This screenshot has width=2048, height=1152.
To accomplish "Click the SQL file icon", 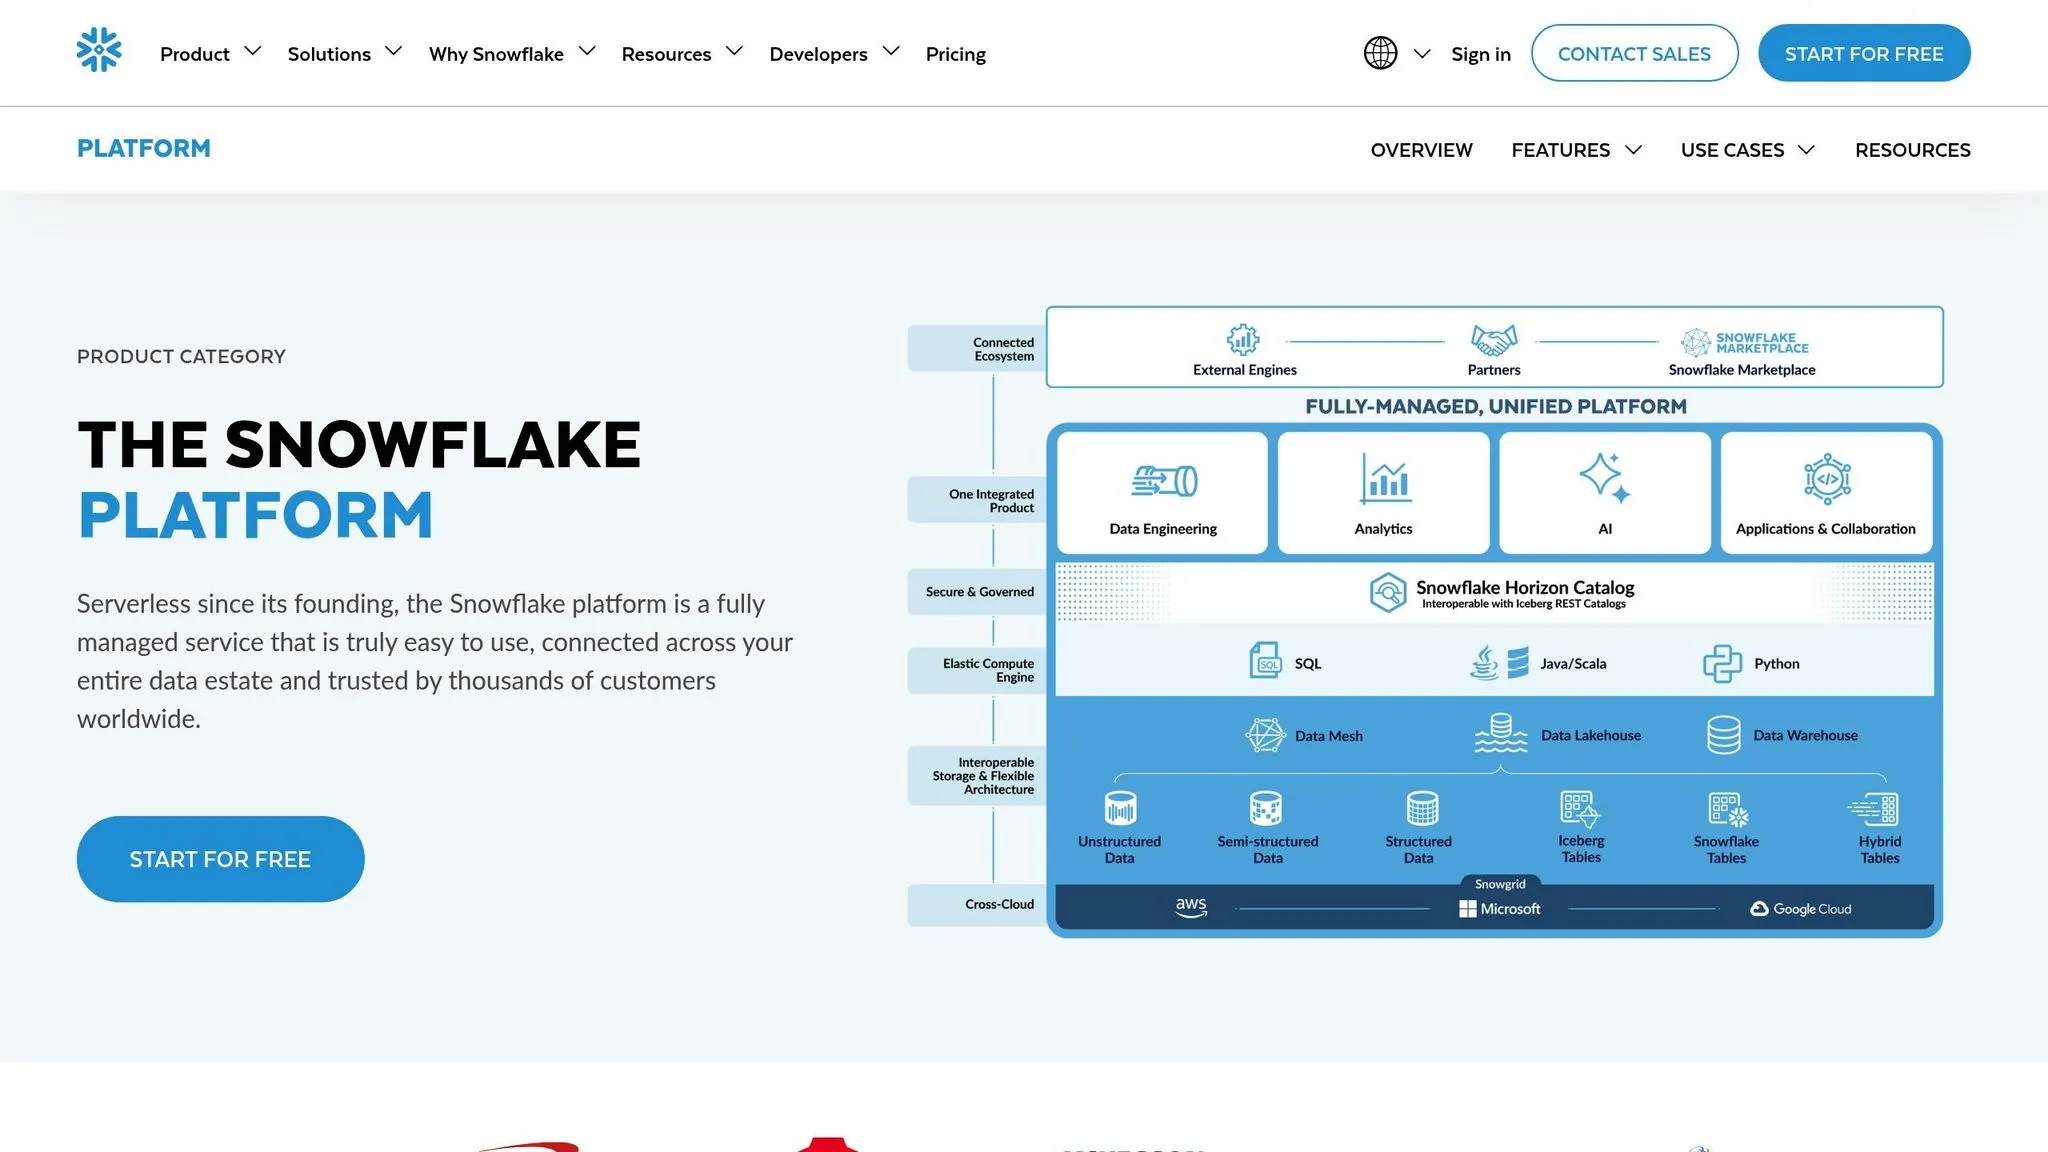I will pos(1265,661).
